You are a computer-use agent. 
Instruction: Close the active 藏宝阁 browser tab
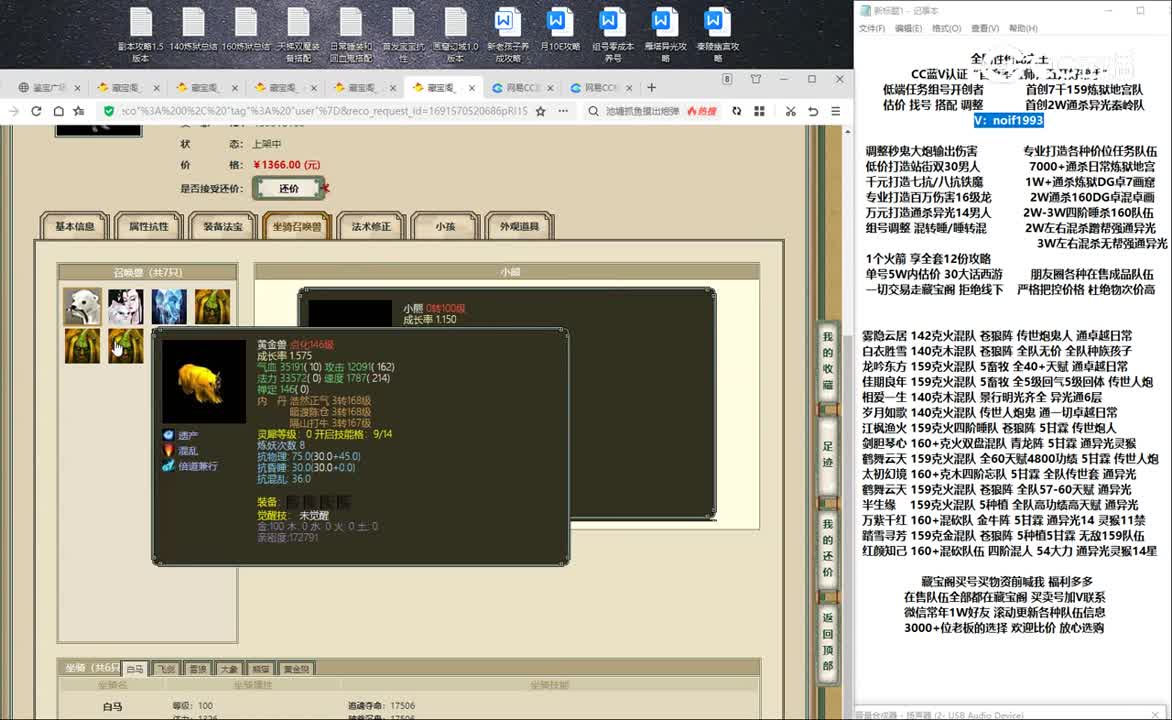472,88
